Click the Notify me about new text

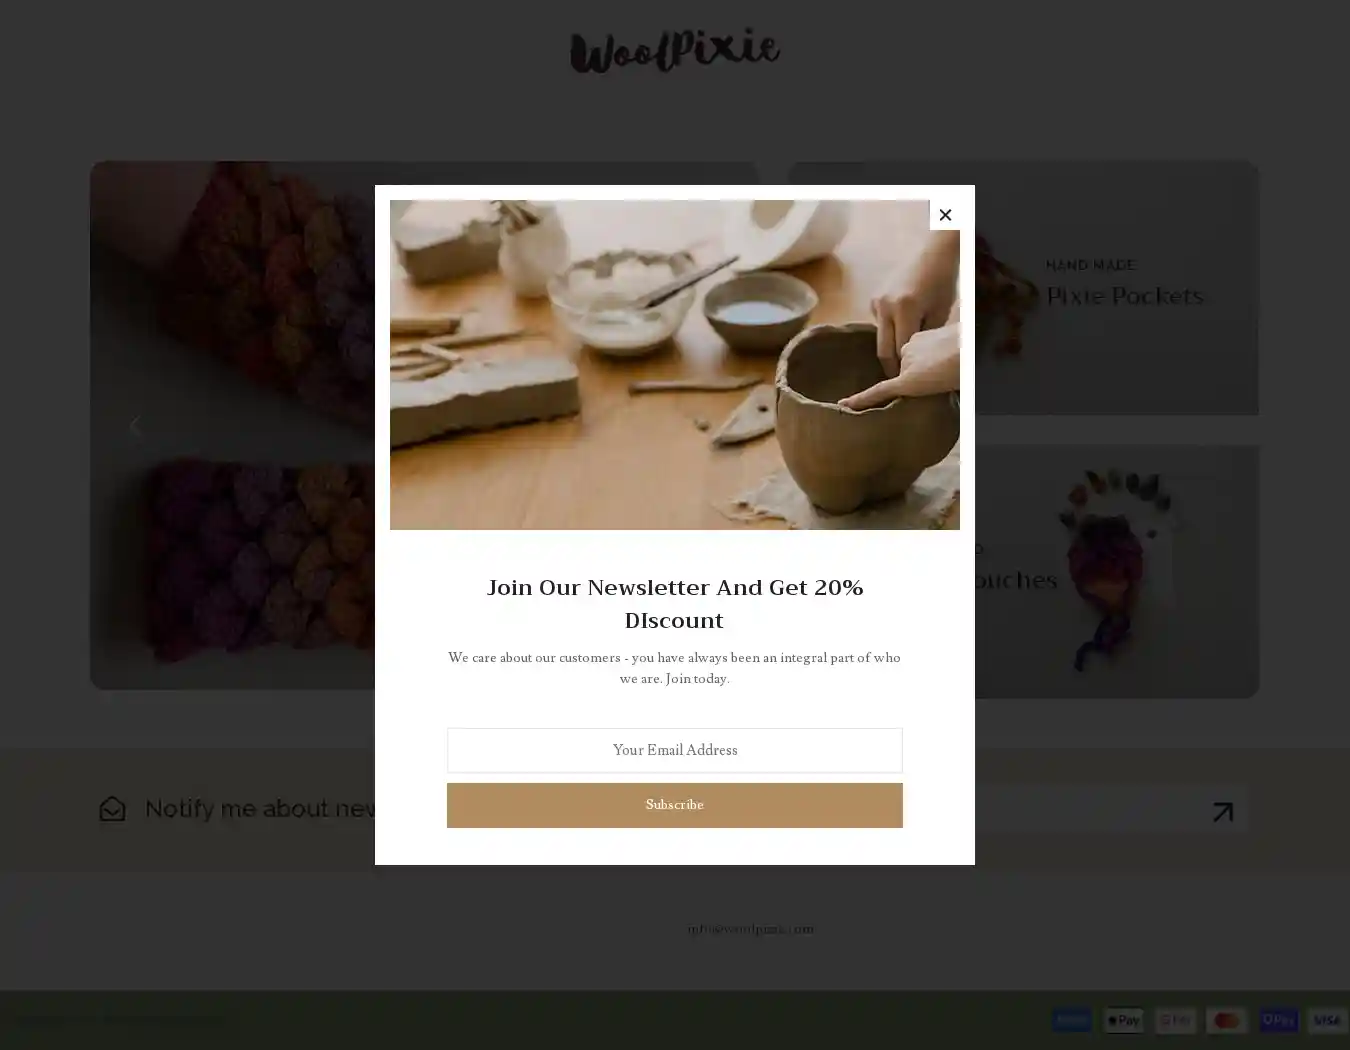pos(260,808)
